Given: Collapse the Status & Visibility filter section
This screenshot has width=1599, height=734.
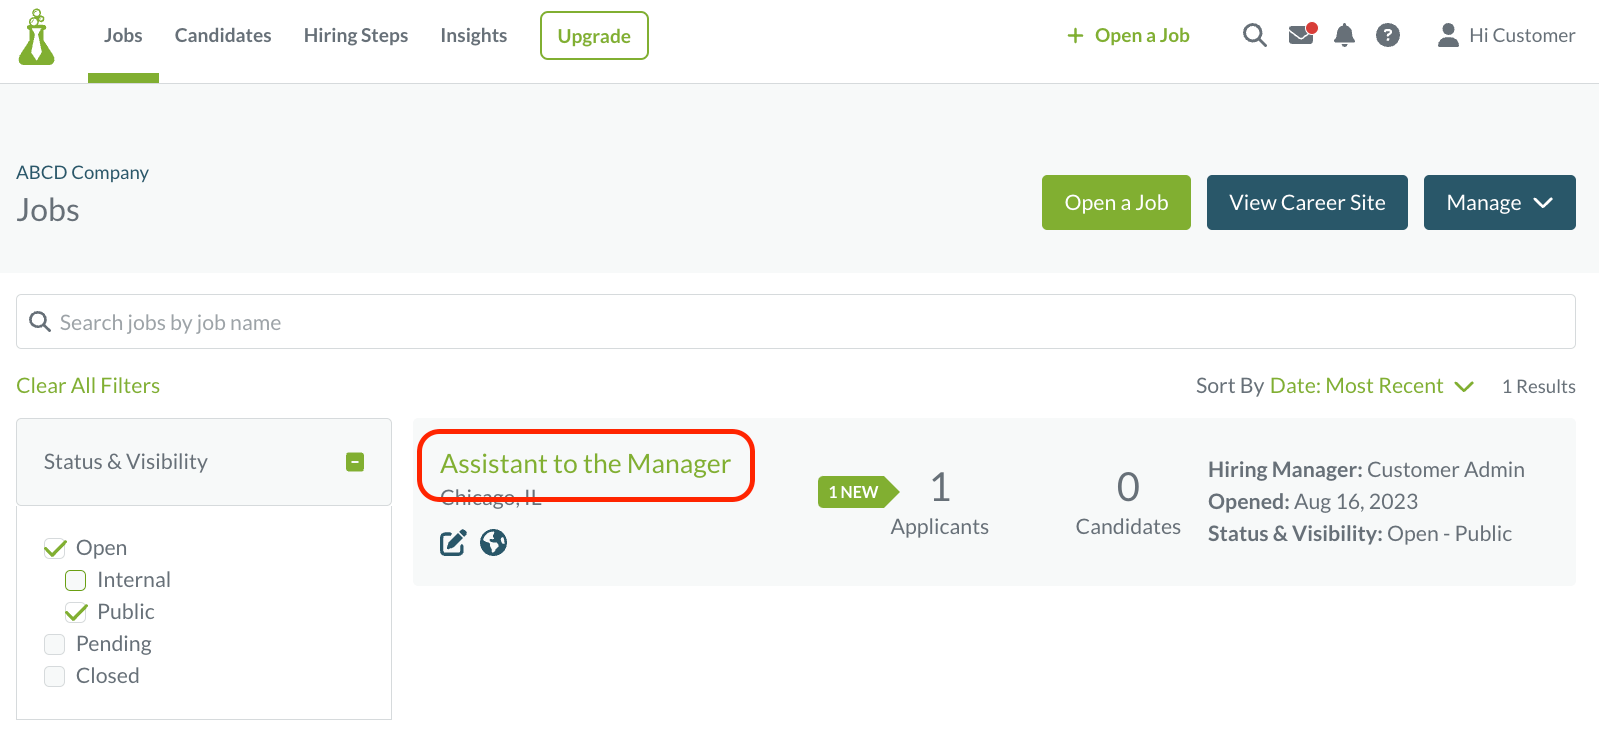Looking at the screenshot, I should click(355, 462).
